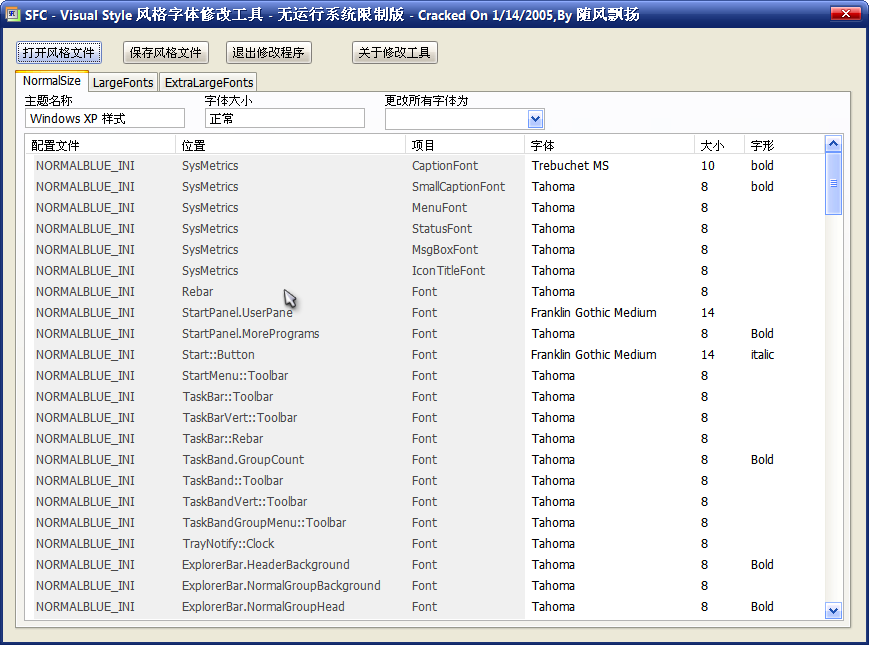
Task: Click the list scrollbar down arrow
Action: [834, 611]
